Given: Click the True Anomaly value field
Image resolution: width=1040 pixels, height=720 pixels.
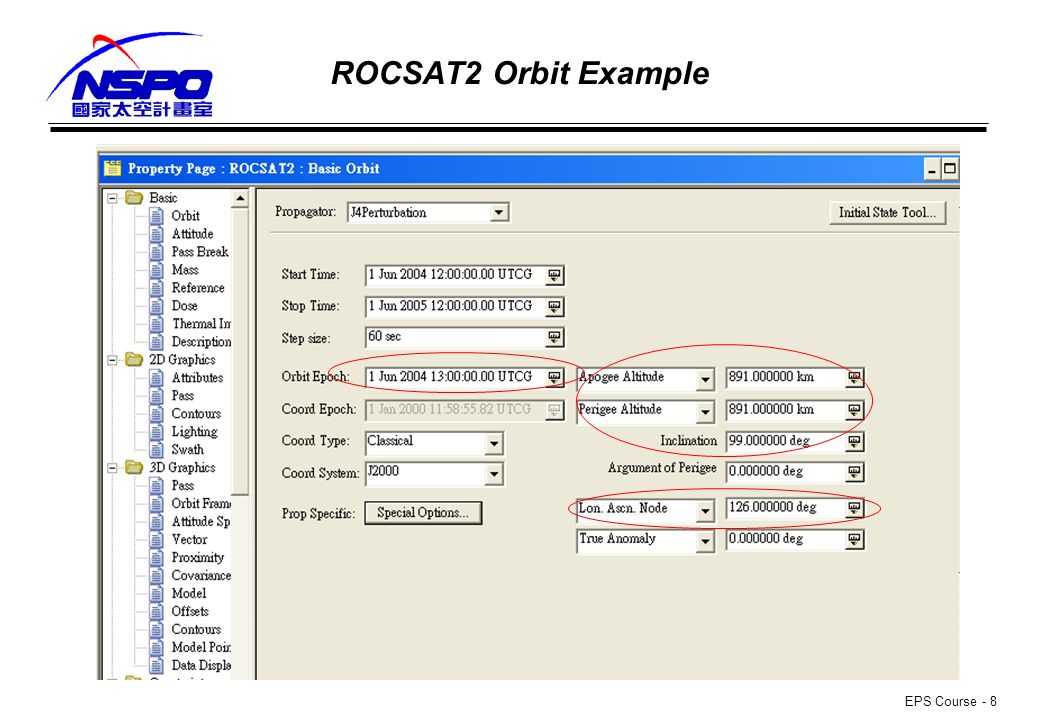Looking at the screenshot, I should point(786,540).
